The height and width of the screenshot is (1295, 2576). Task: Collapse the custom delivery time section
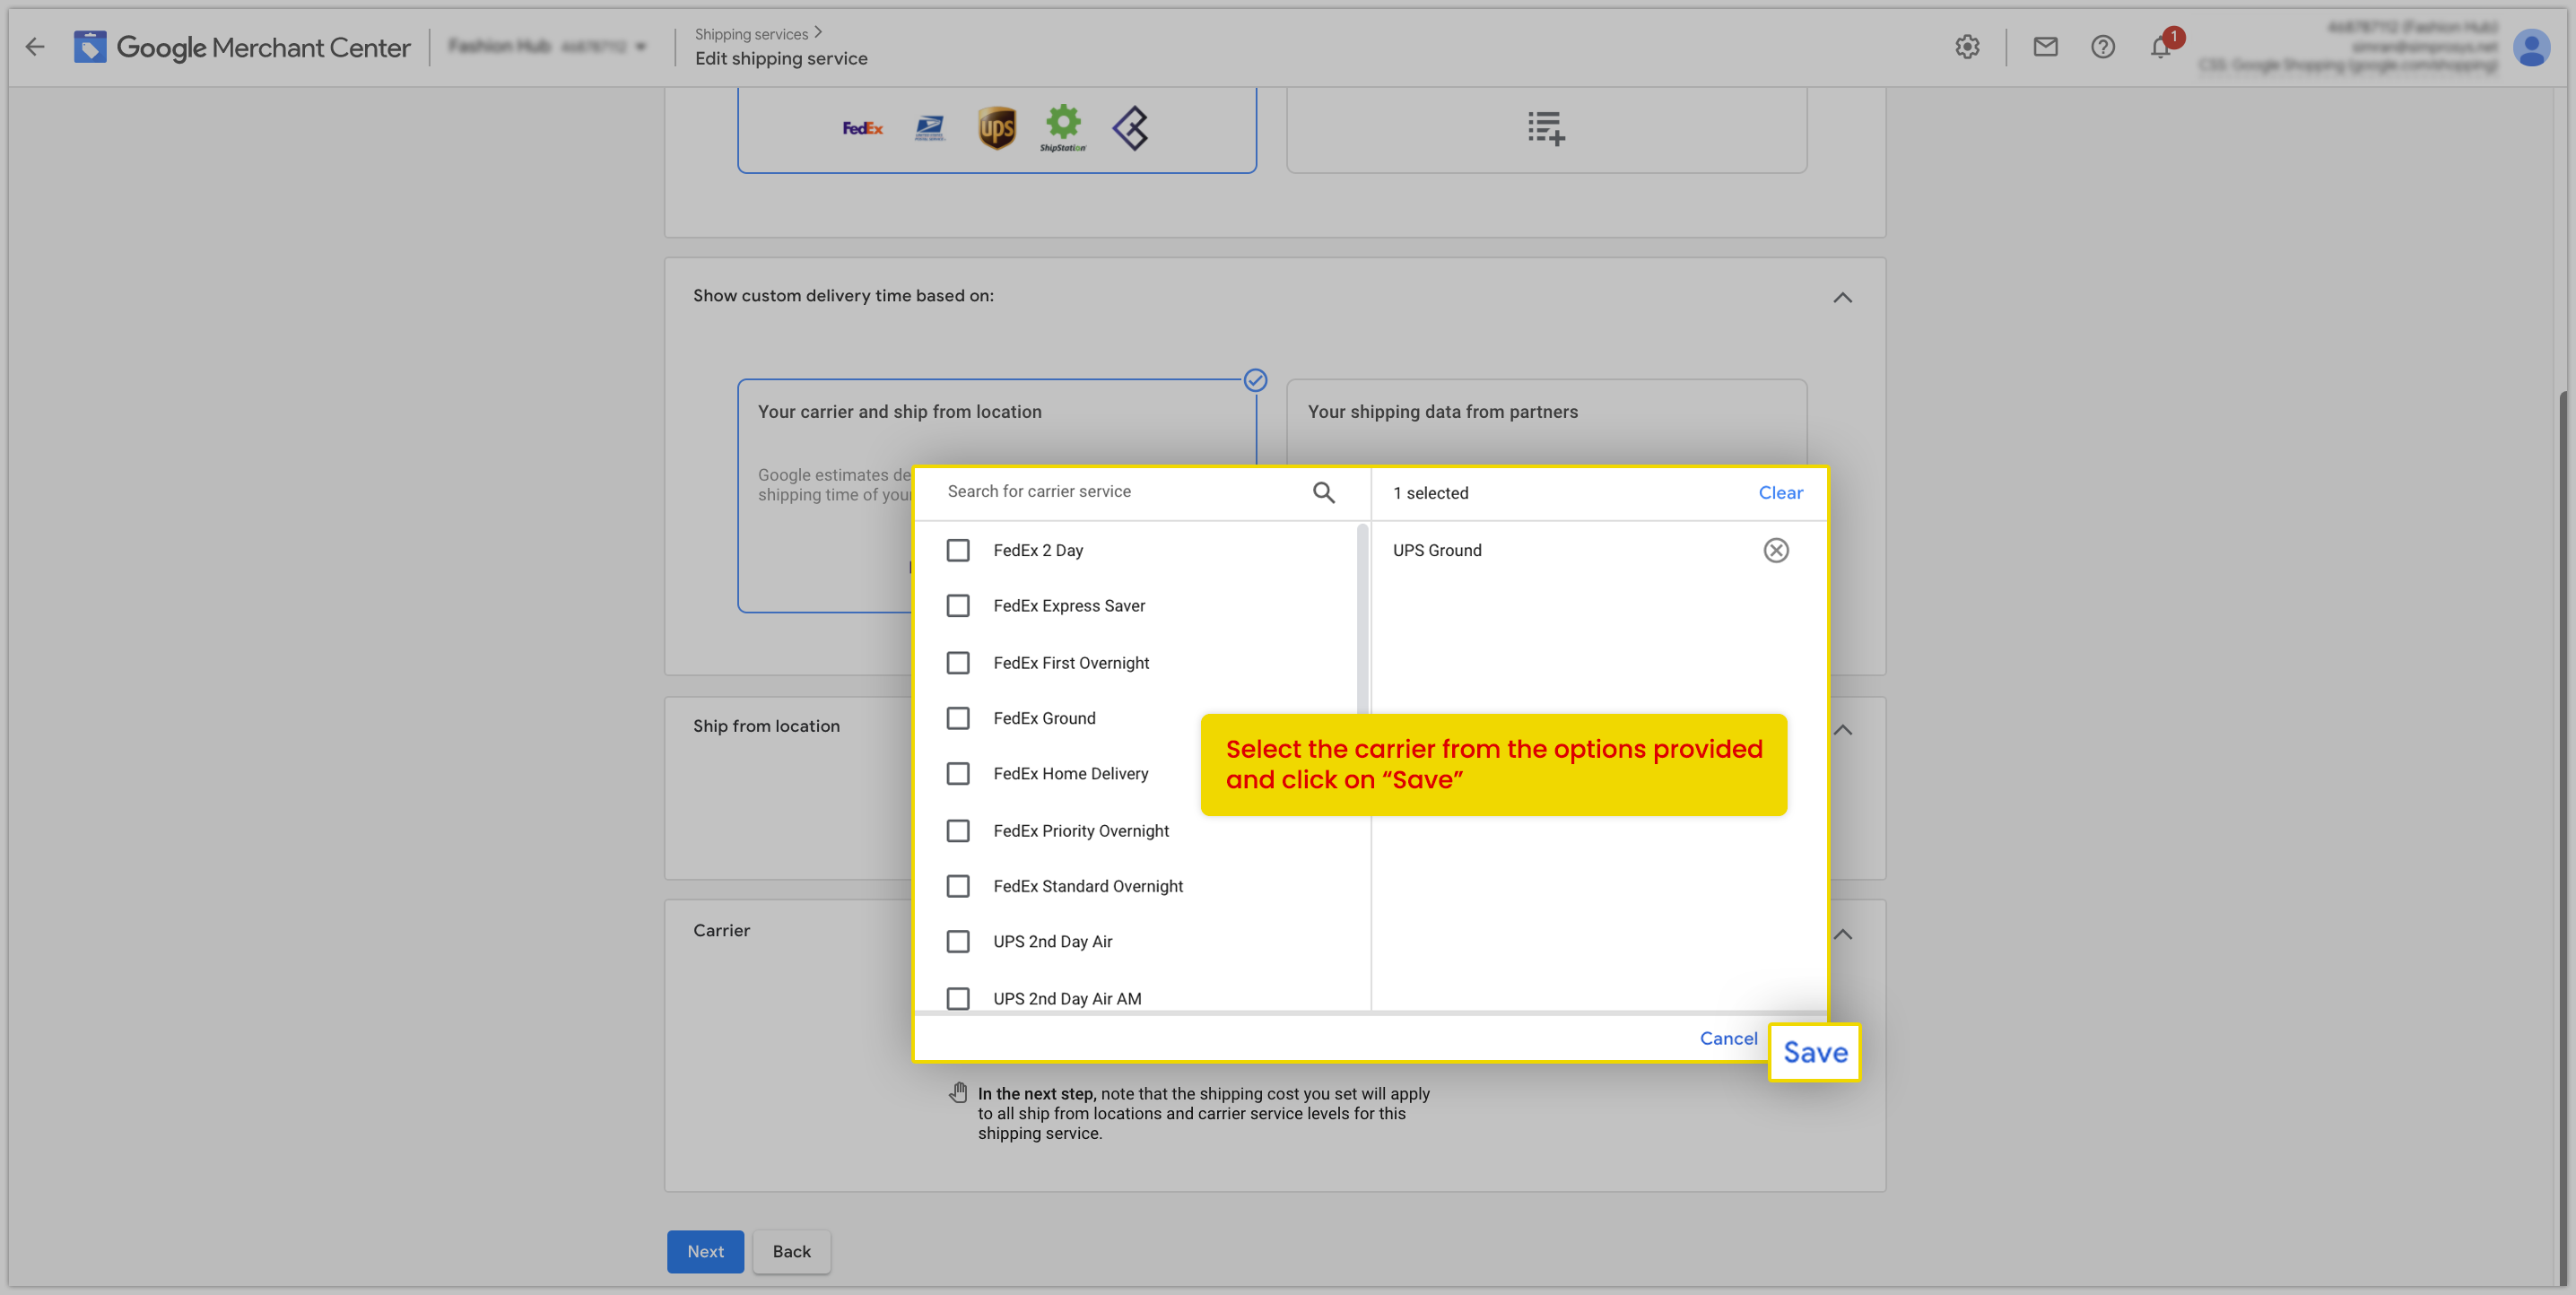coord(1842,297)
